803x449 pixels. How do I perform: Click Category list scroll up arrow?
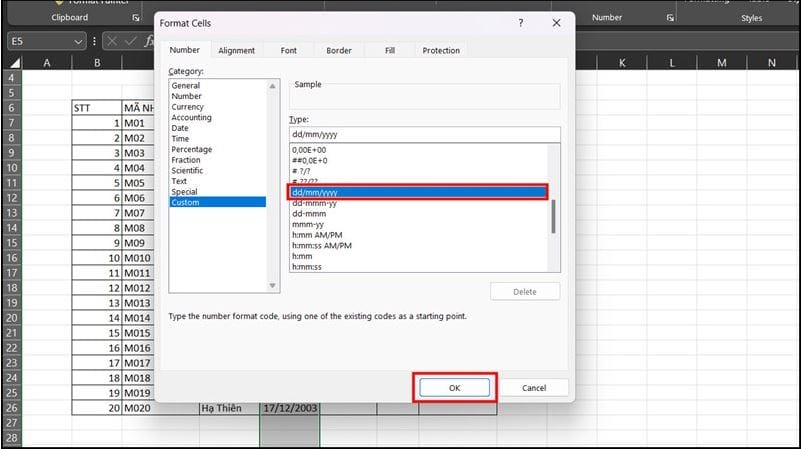coord(272,86)
